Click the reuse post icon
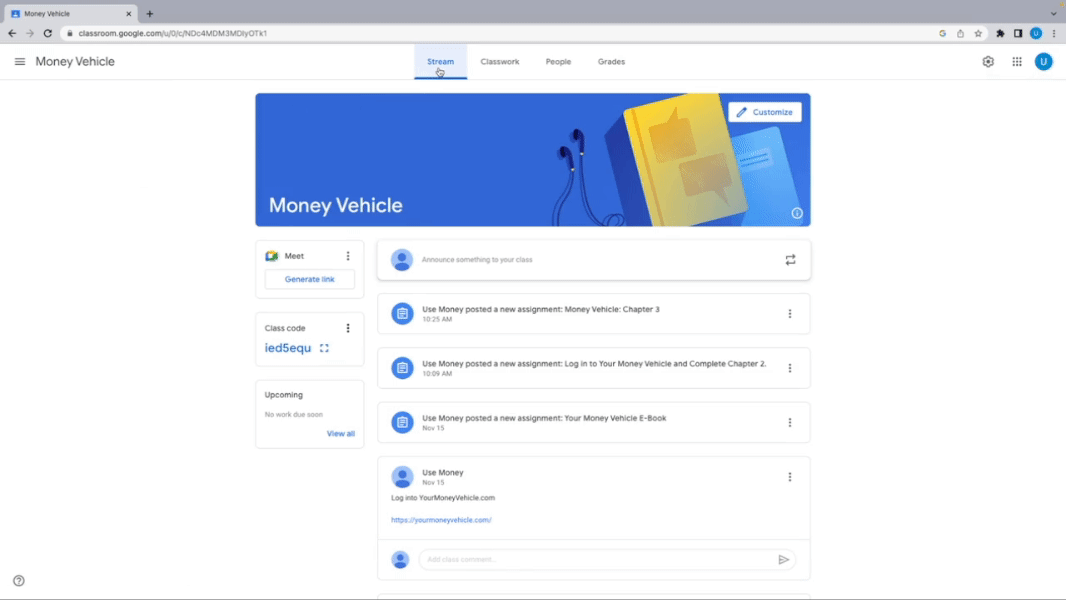 pyautogui.click(x=790, y=260)
